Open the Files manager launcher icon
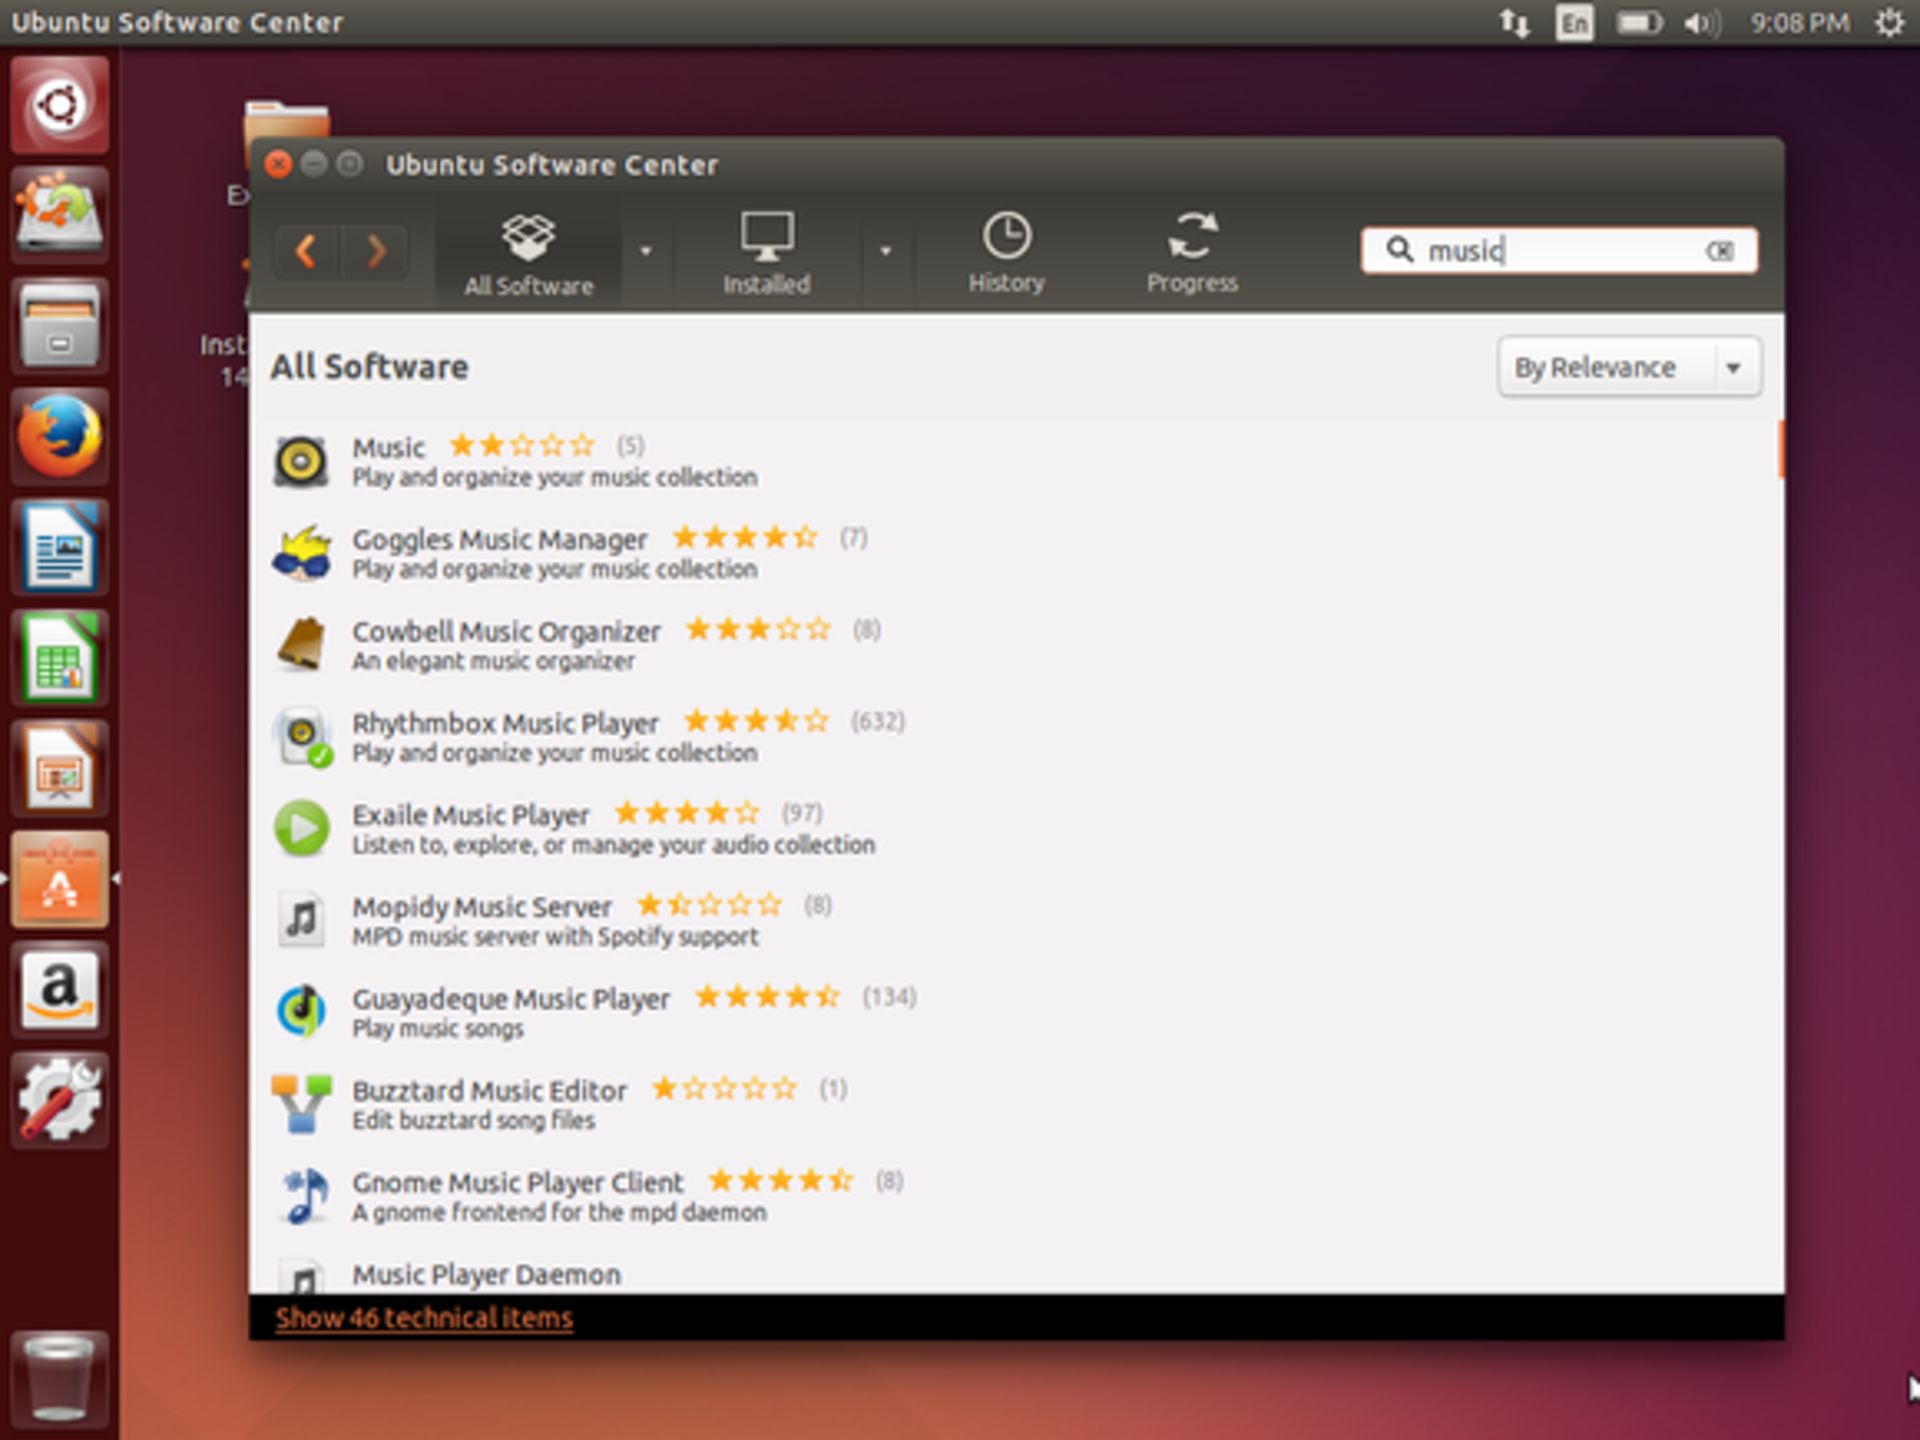 (59, 326)
